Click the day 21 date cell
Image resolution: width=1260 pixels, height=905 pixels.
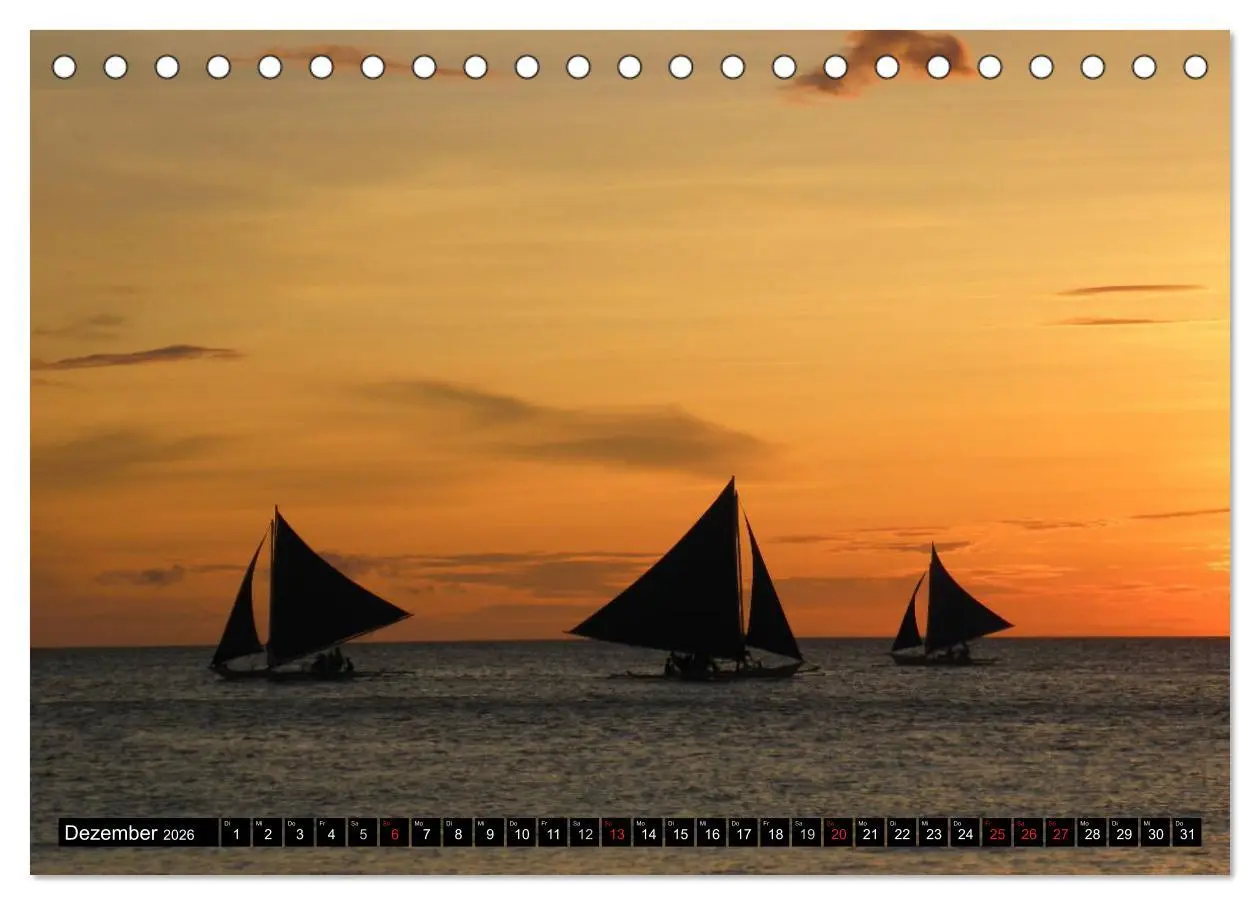point(869,832)
